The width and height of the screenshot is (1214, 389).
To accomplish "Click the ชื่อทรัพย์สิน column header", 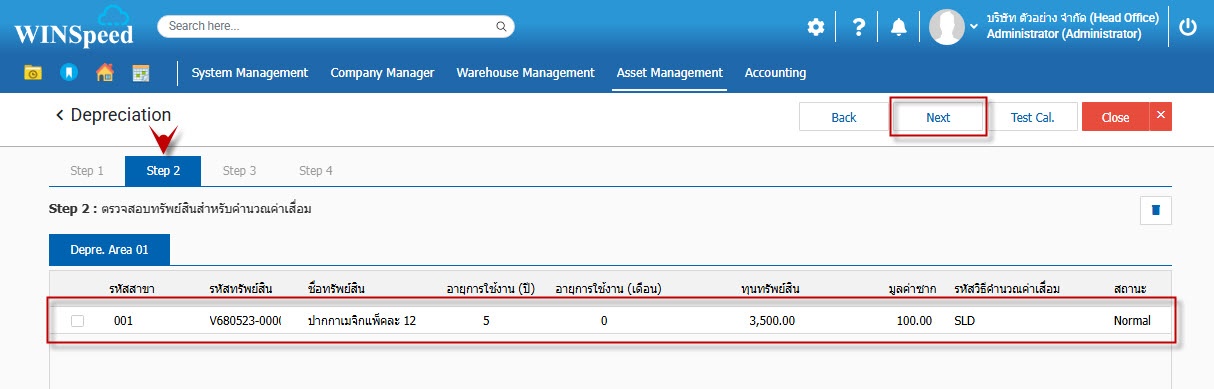I will pyautogui.click(x=337, y=289).
